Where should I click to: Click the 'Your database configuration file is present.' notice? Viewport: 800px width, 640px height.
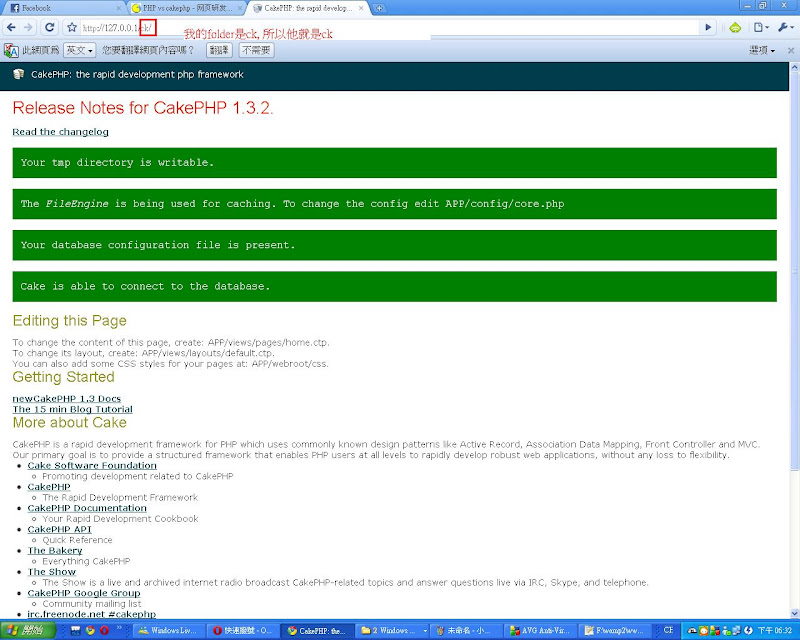[x=394, y=245]
